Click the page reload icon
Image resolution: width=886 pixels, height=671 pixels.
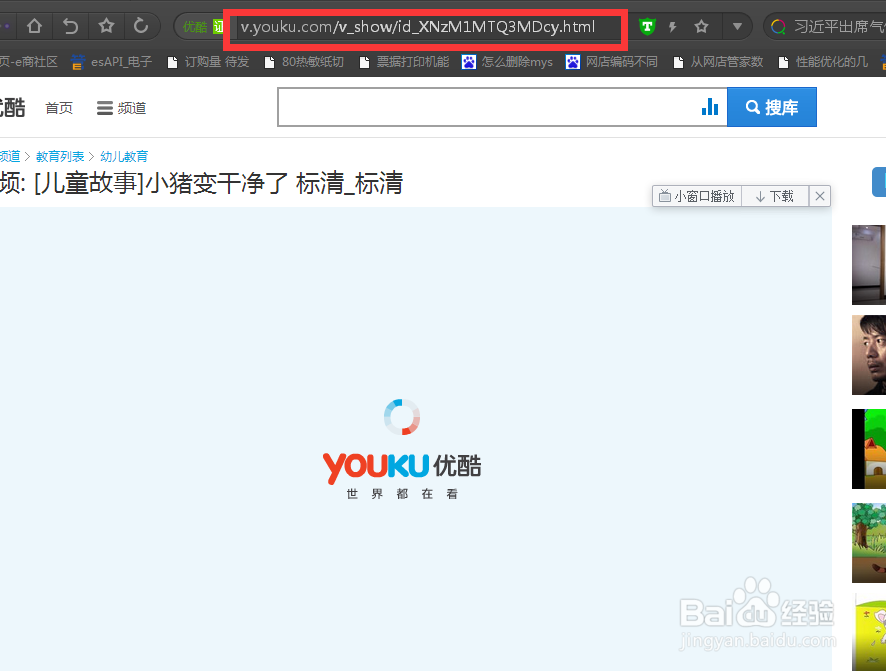pos(141,25)
